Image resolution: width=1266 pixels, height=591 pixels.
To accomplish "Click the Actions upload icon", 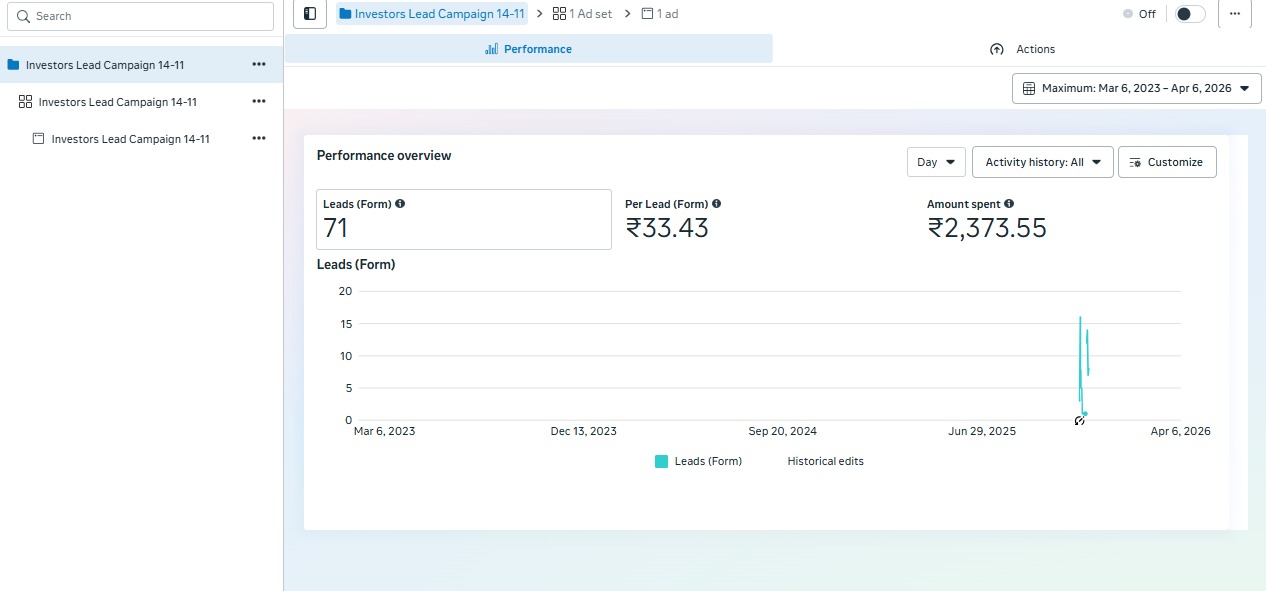I will pyautogui.click(x=996, y=49).
